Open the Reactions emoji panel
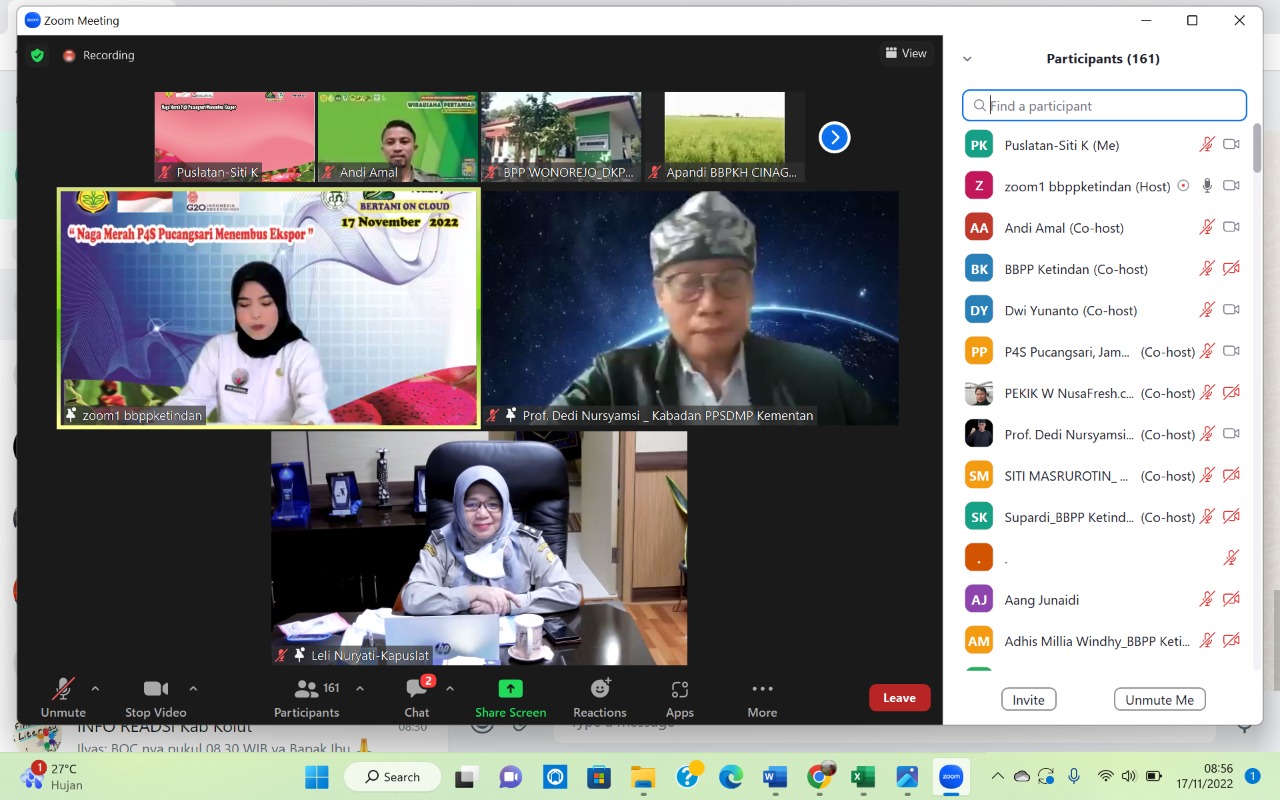The width and height of the screenshot is (1280, 800). click(x=600, y=697)
